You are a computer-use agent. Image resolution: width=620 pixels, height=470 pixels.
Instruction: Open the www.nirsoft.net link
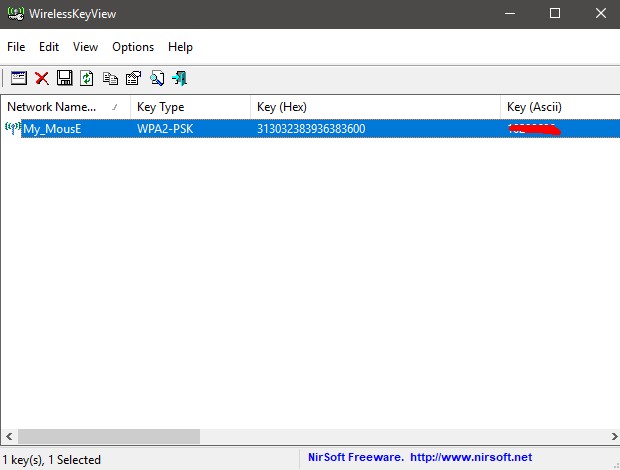[x=471, y=457]
